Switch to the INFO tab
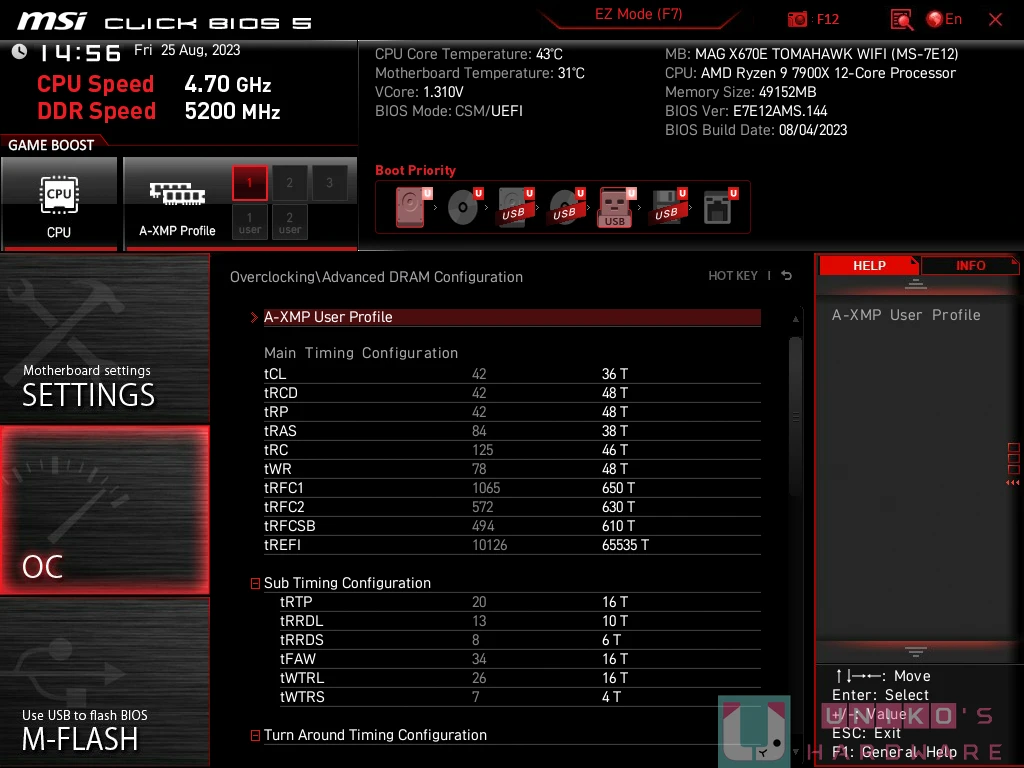 point(970,266)
